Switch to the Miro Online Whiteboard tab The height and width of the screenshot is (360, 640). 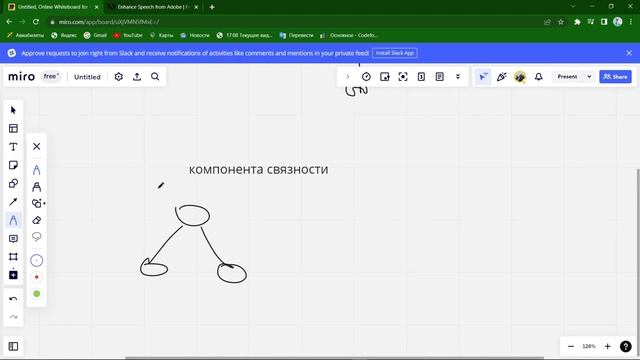point(52,7)
